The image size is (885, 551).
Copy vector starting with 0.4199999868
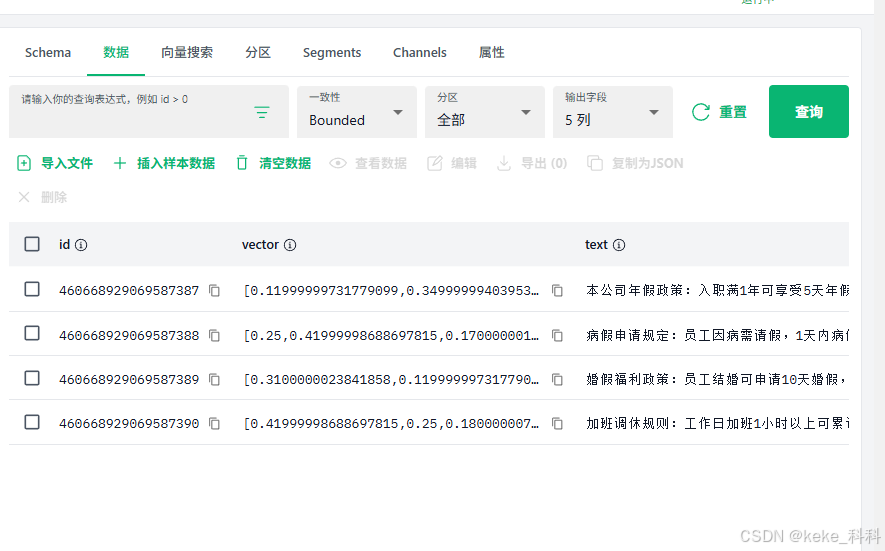tap(557, 423)
